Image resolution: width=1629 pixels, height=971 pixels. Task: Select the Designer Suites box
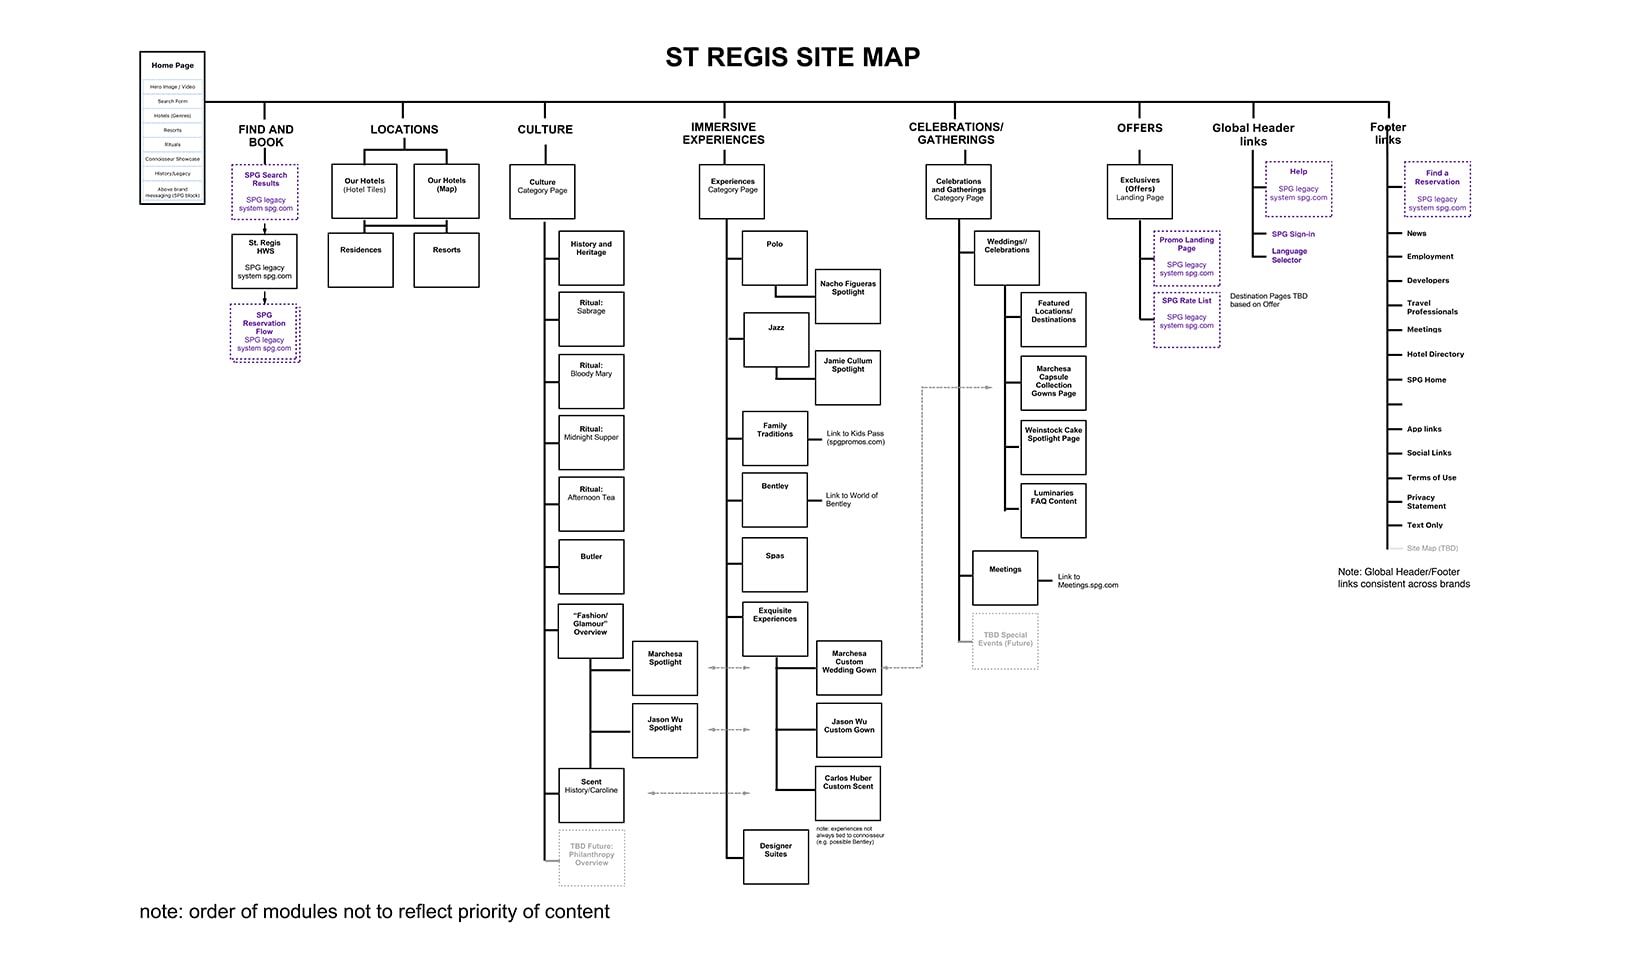[x=776, y=857]
